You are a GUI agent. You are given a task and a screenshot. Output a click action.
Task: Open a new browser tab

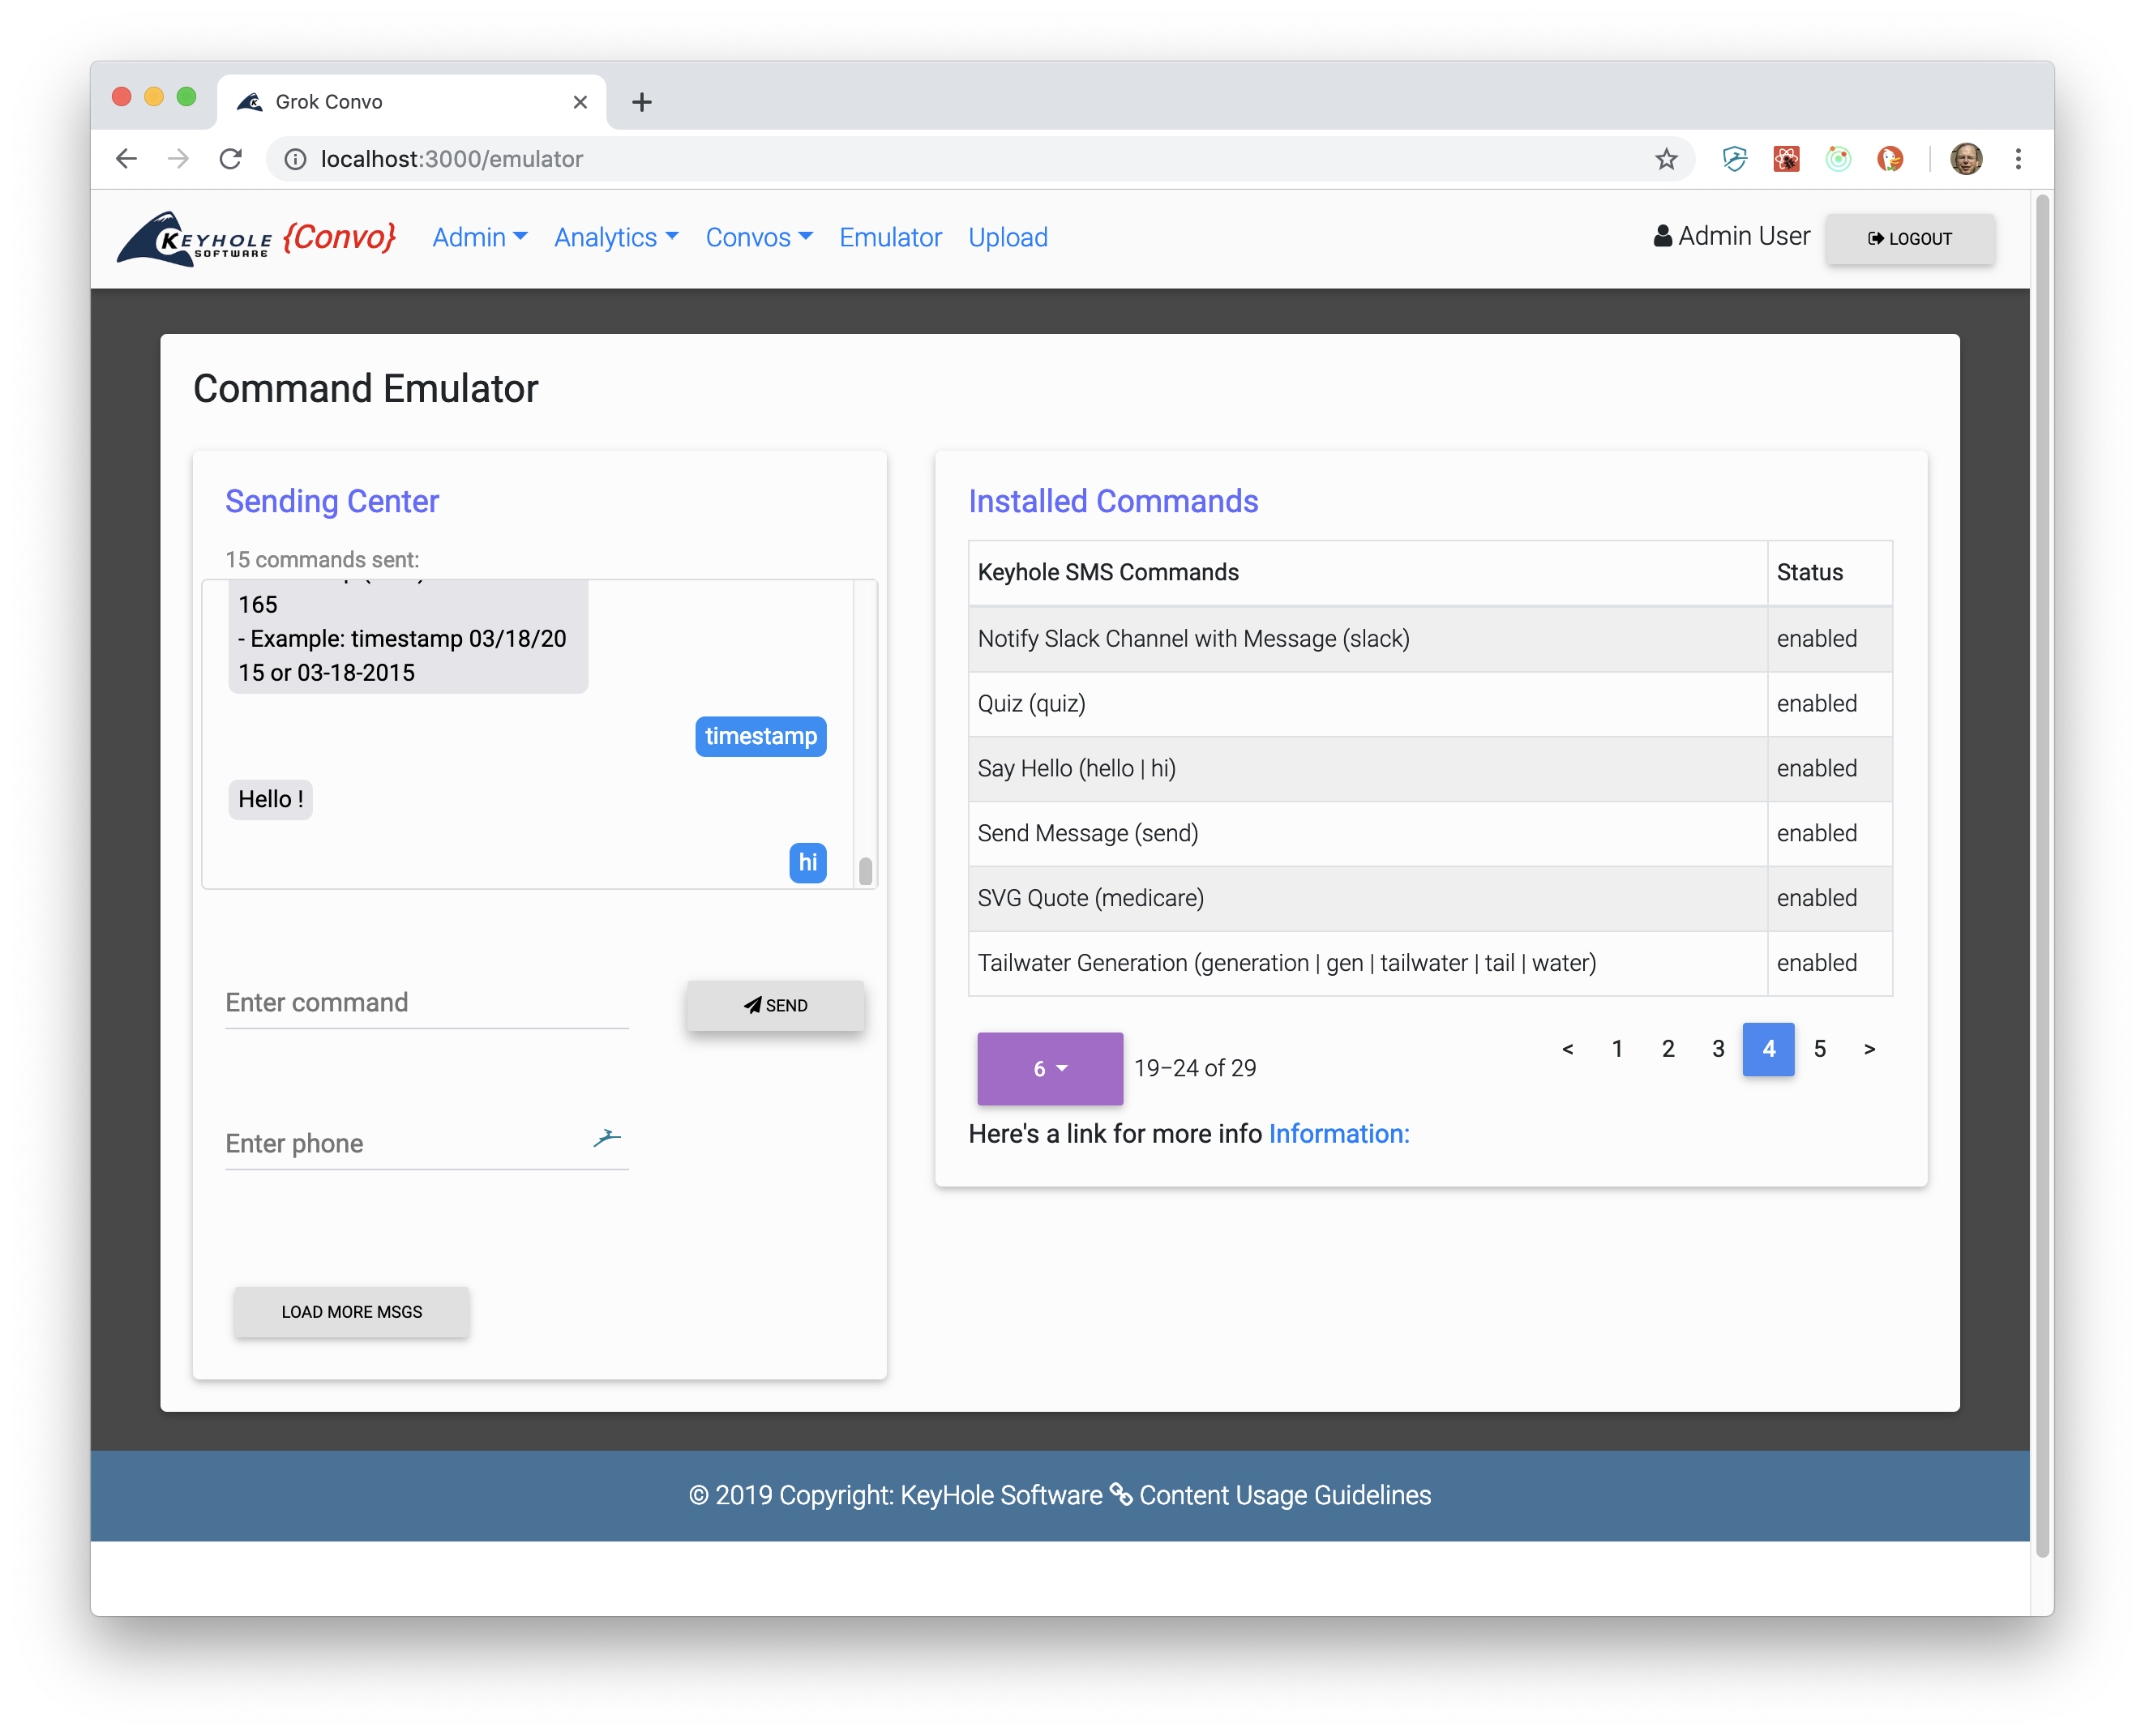(x=641, y=102)
